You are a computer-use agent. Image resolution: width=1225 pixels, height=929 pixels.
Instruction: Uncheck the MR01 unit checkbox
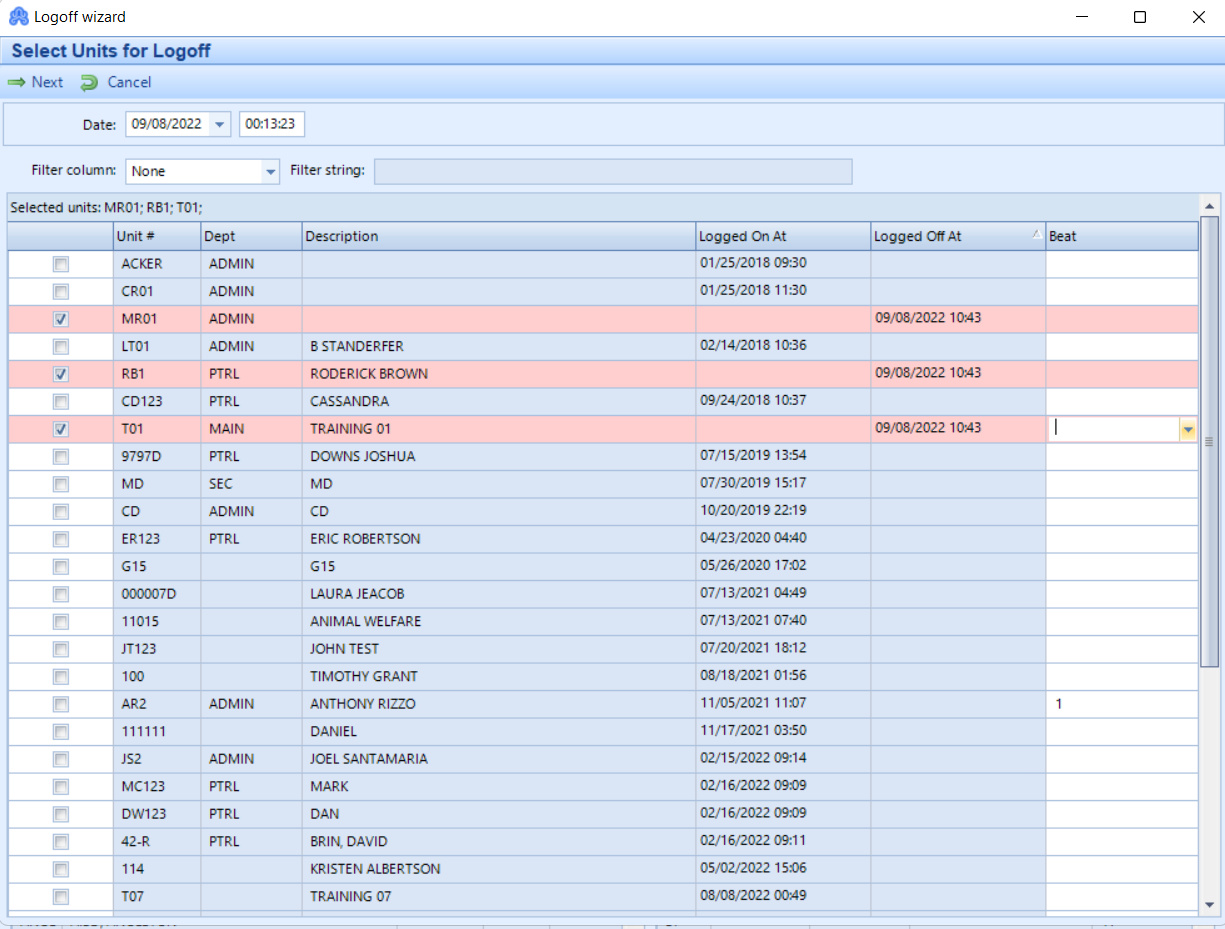61,319
